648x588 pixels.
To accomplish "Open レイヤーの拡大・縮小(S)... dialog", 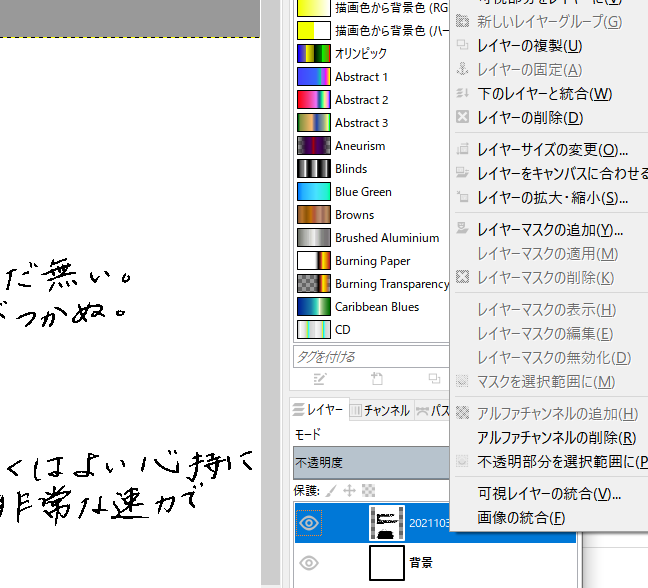I will [553, 198].
